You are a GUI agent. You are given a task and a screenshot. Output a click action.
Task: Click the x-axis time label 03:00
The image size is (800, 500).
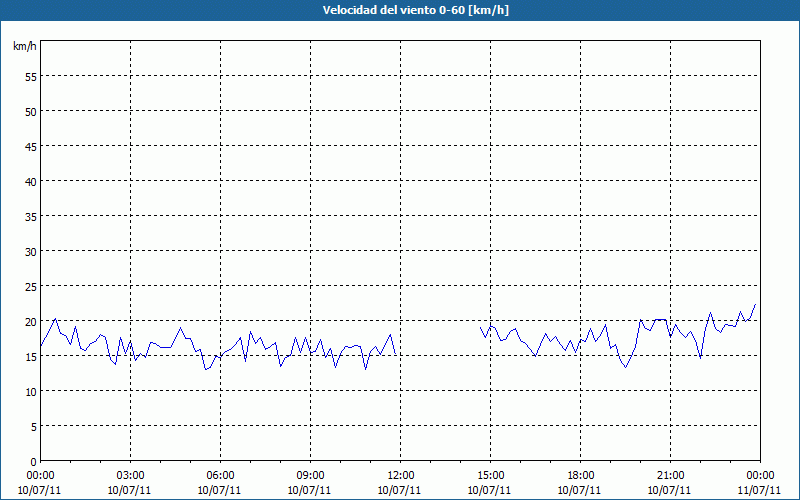click(131, 476)
